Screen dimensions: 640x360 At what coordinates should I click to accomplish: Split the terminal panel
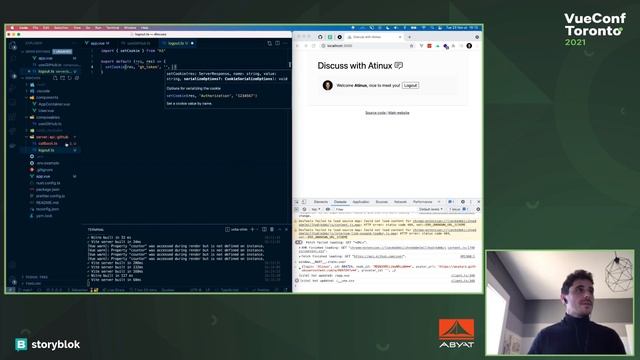(x=264, y=229)
